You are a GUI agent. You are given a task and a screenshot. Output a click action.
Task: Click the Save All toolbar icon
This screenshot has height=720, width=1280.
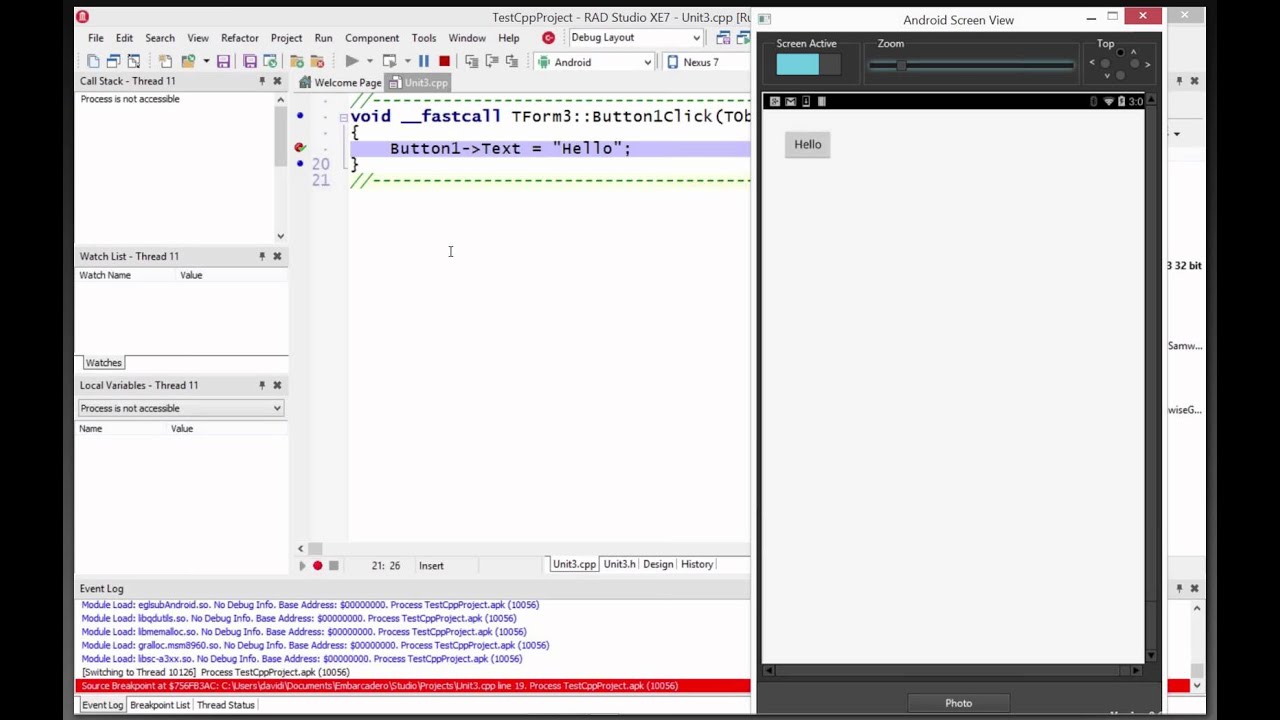point(250,62)
